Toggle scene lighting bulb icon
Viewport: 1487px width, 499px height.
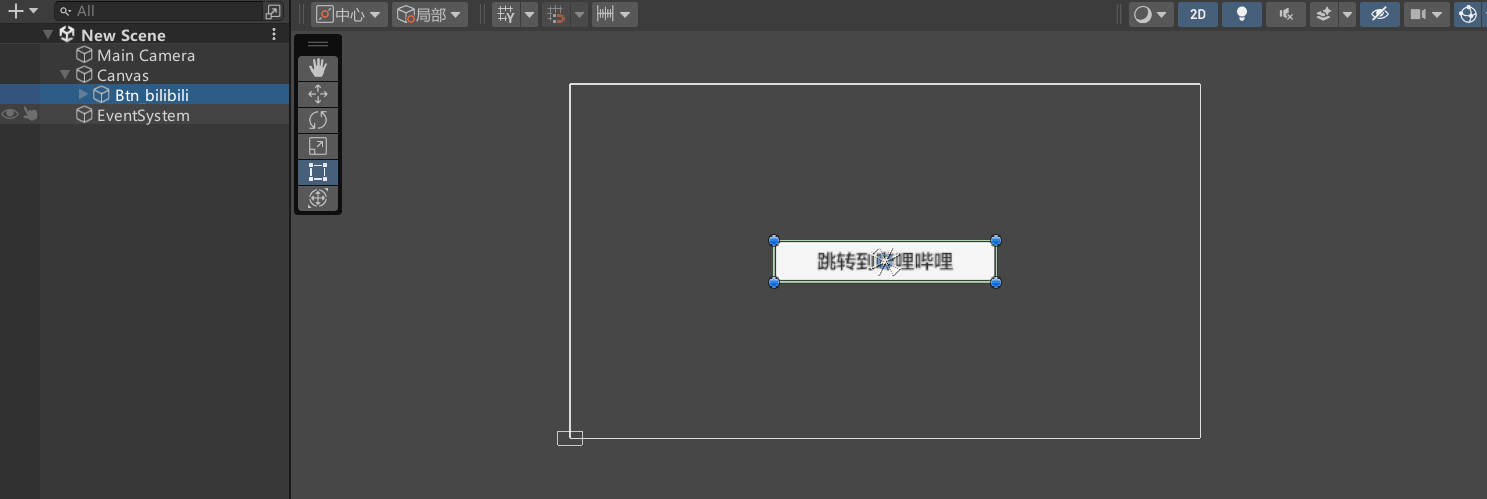(x=1242, y=14)
